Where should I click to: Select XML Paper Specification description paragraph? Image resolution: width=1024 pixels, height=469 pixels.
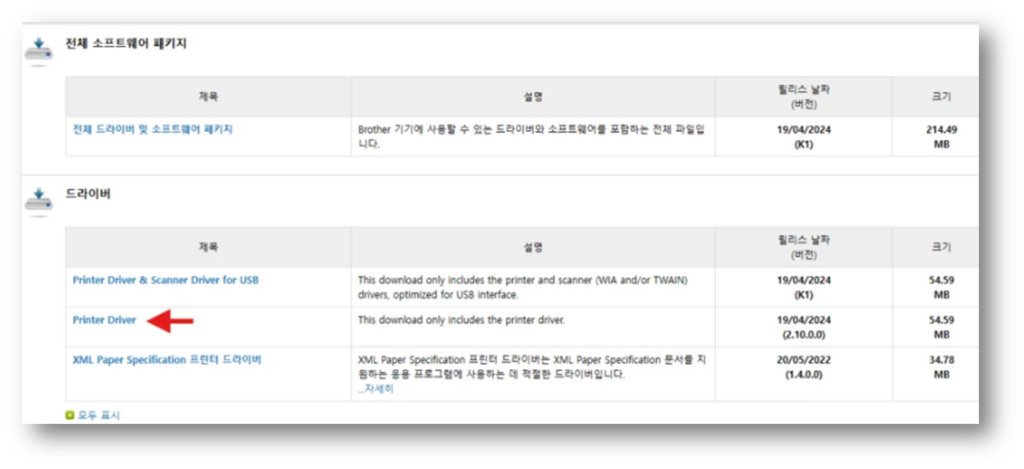click(x=532, y=367)
